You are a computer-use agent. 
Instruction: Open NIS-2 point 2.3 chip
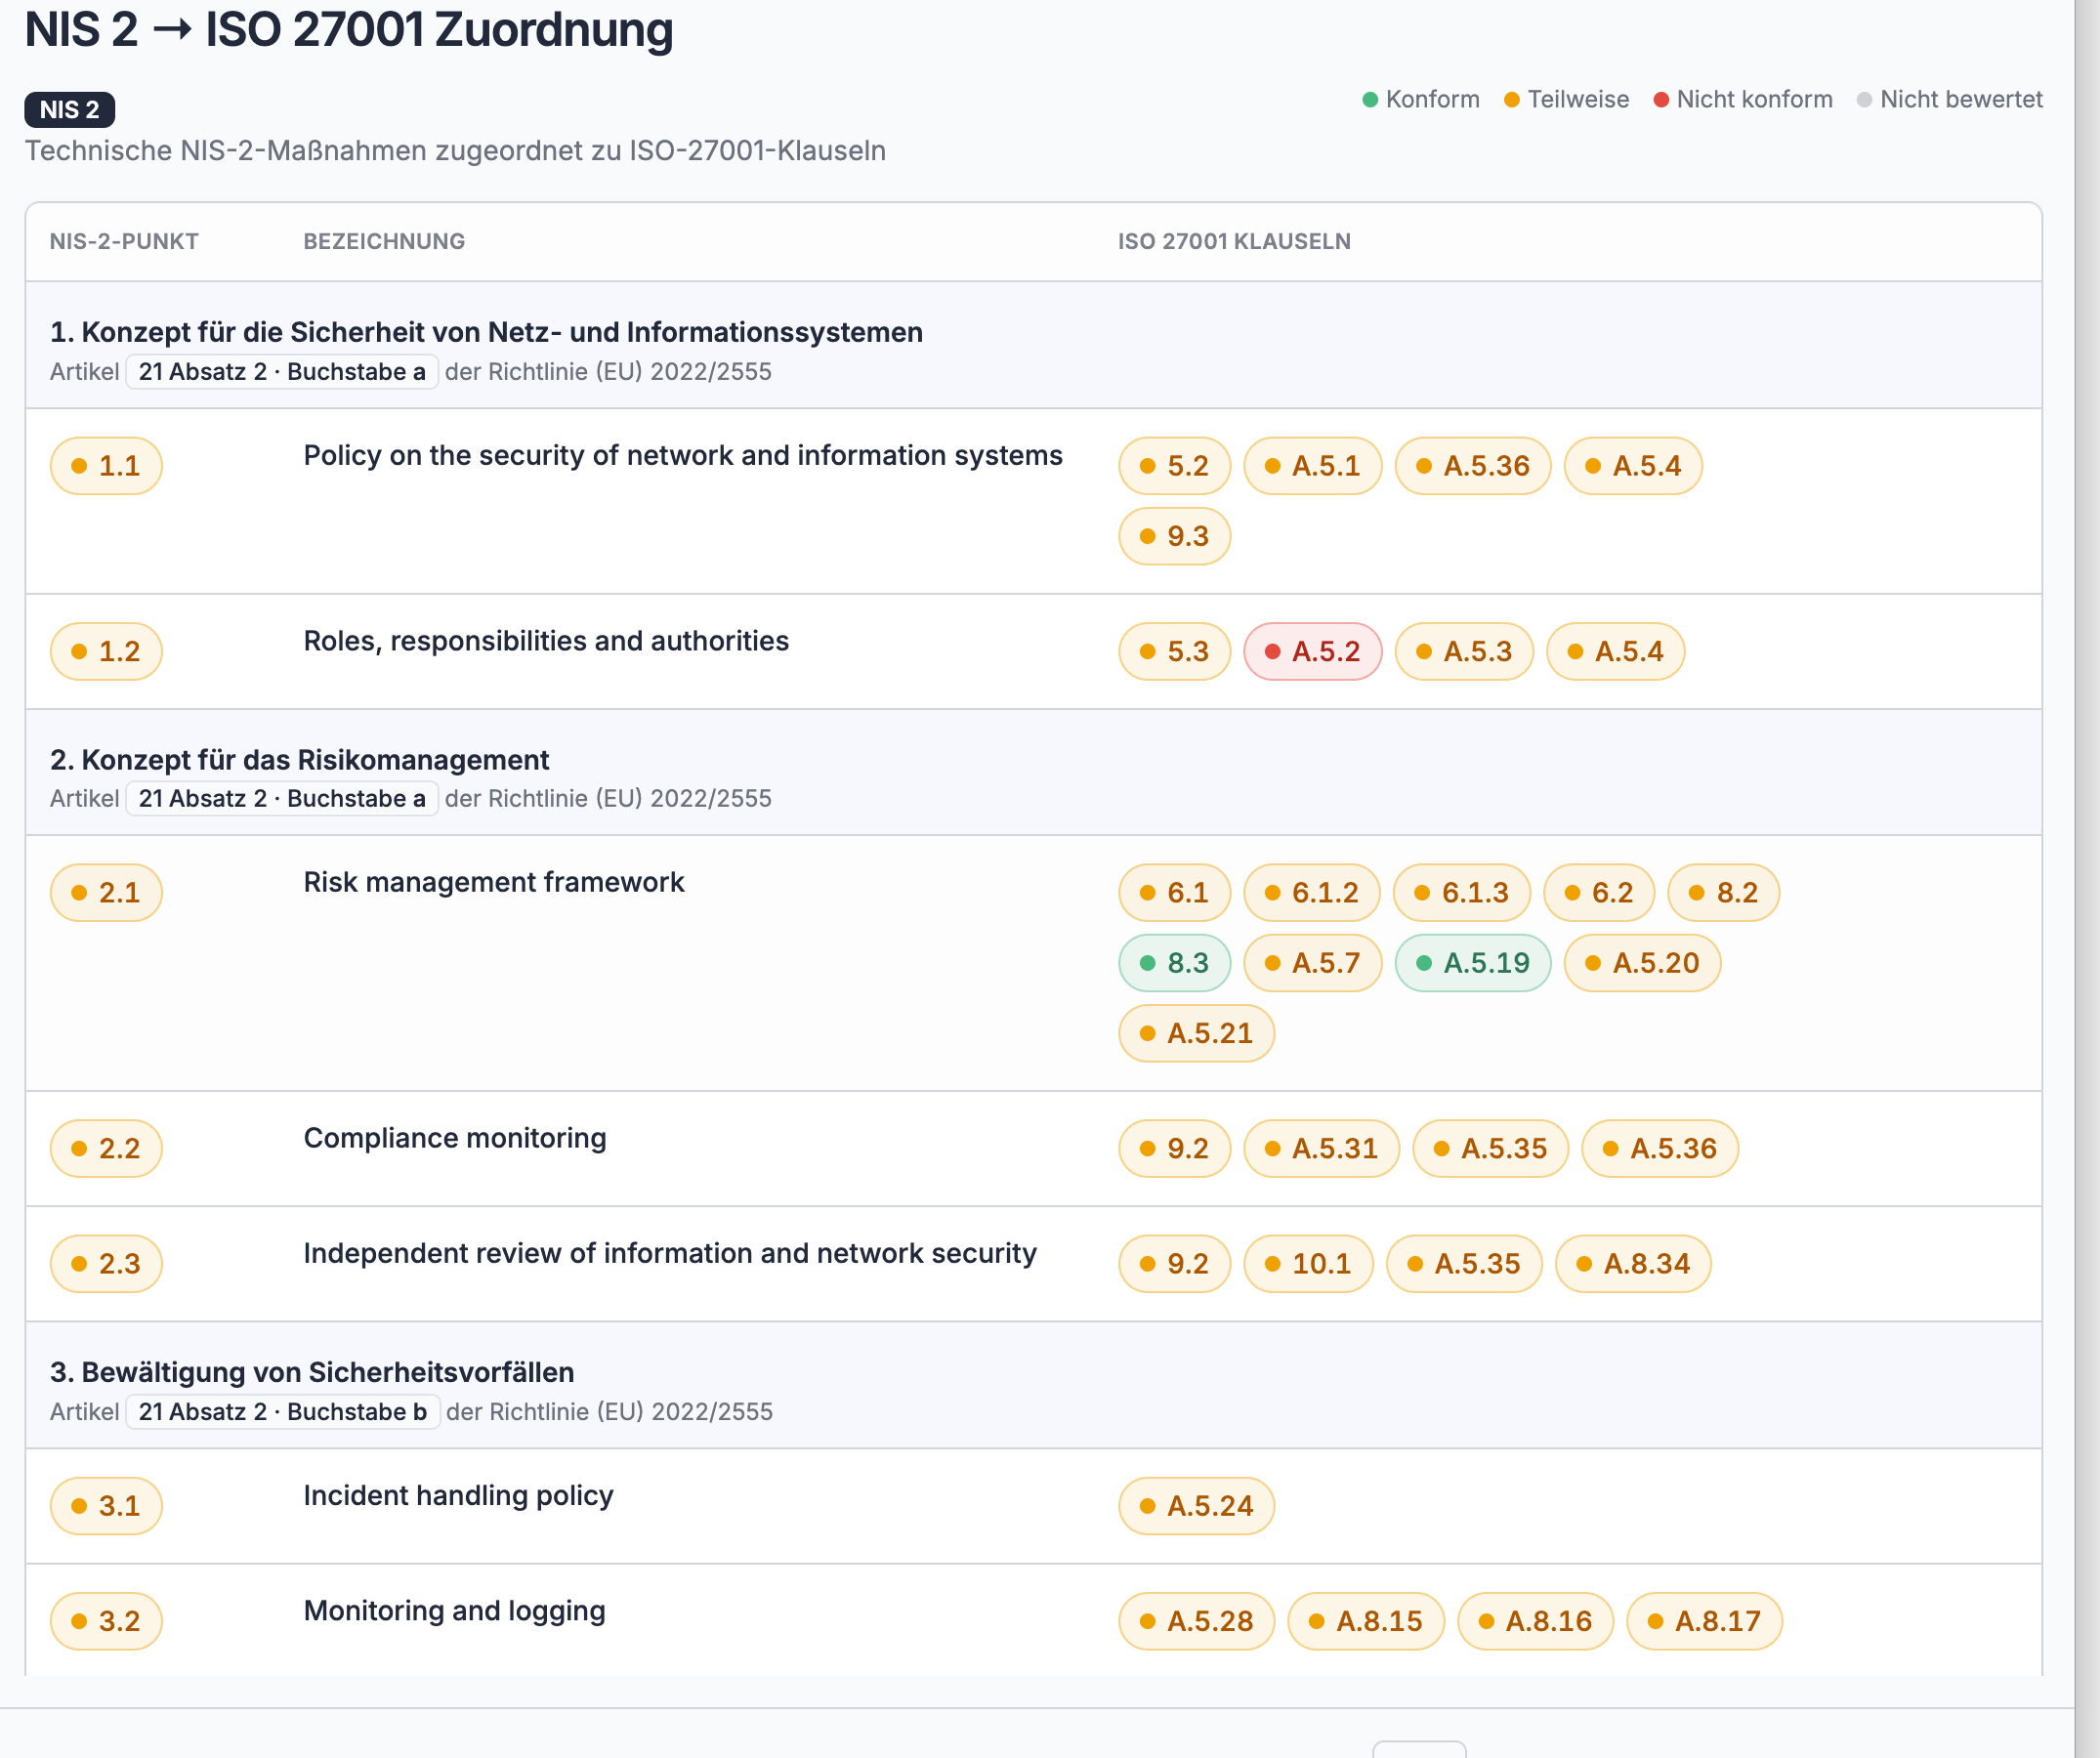[106, 1264]
